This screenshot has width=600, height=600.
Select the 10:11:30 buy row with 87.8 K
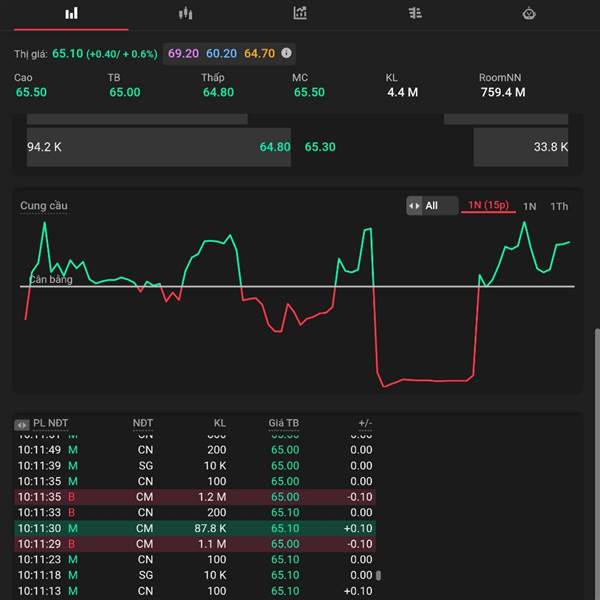coord(195,528)
